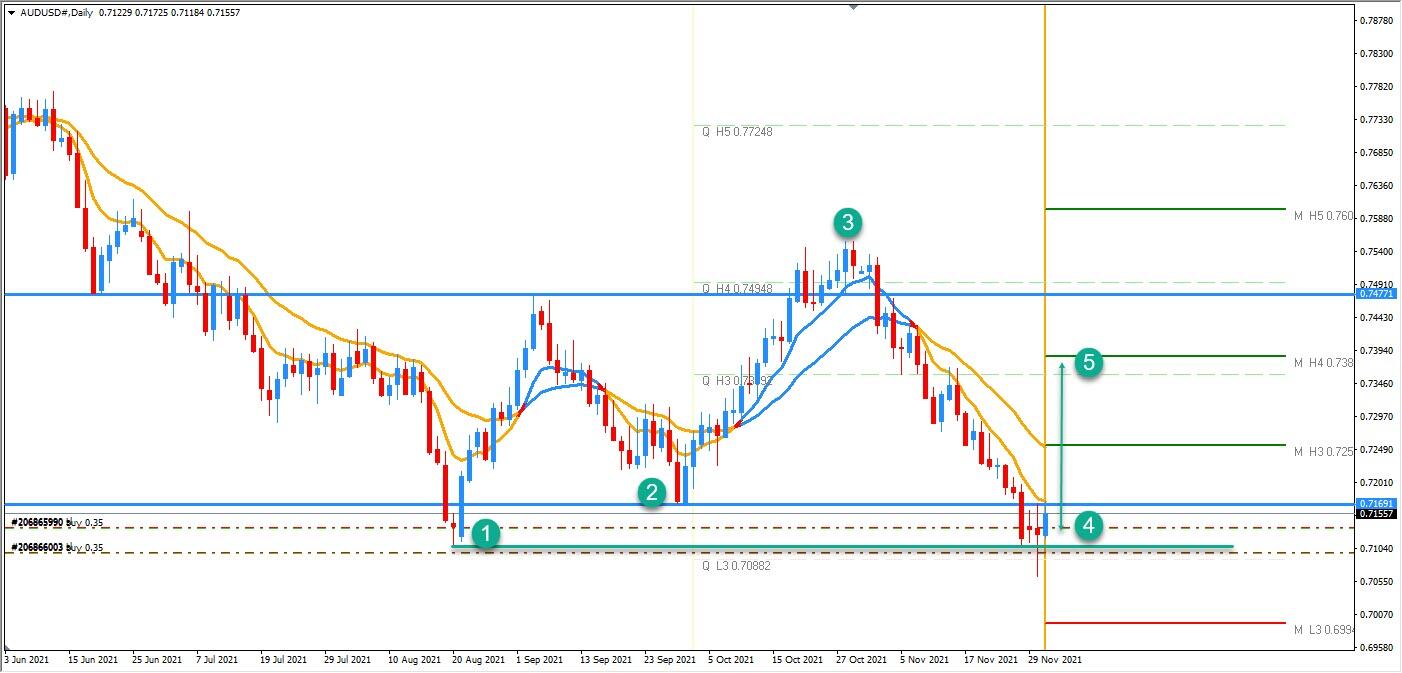
Task: Click the Q L3 0.70882 pivot label
Action: (735, 566)
